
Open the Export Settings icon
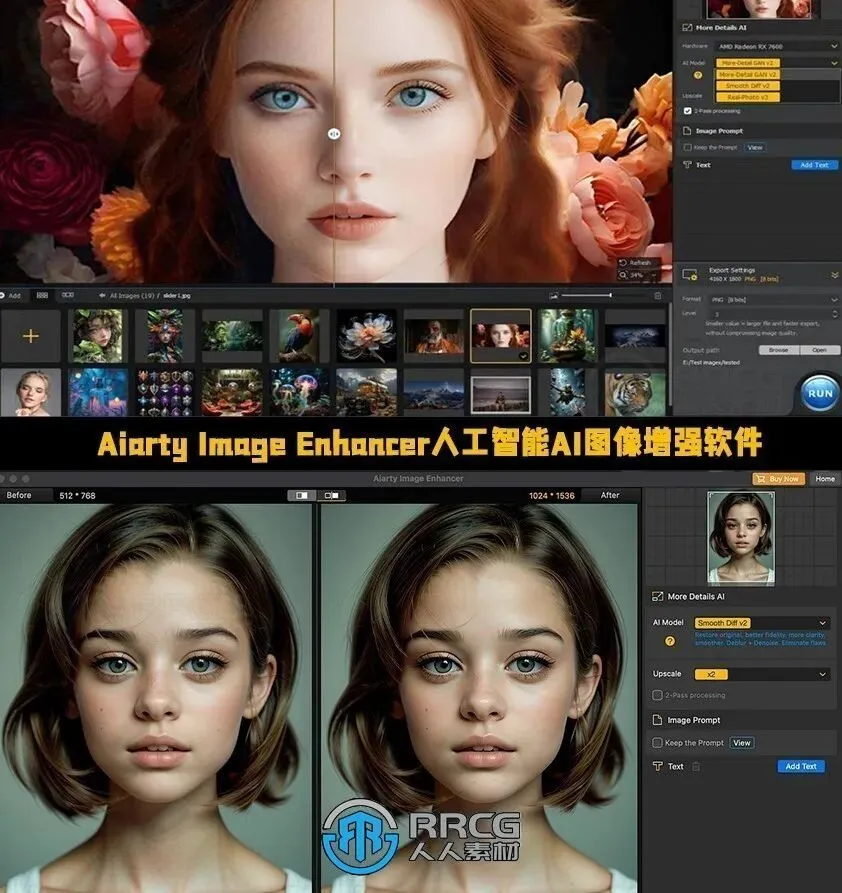point(689,275)
